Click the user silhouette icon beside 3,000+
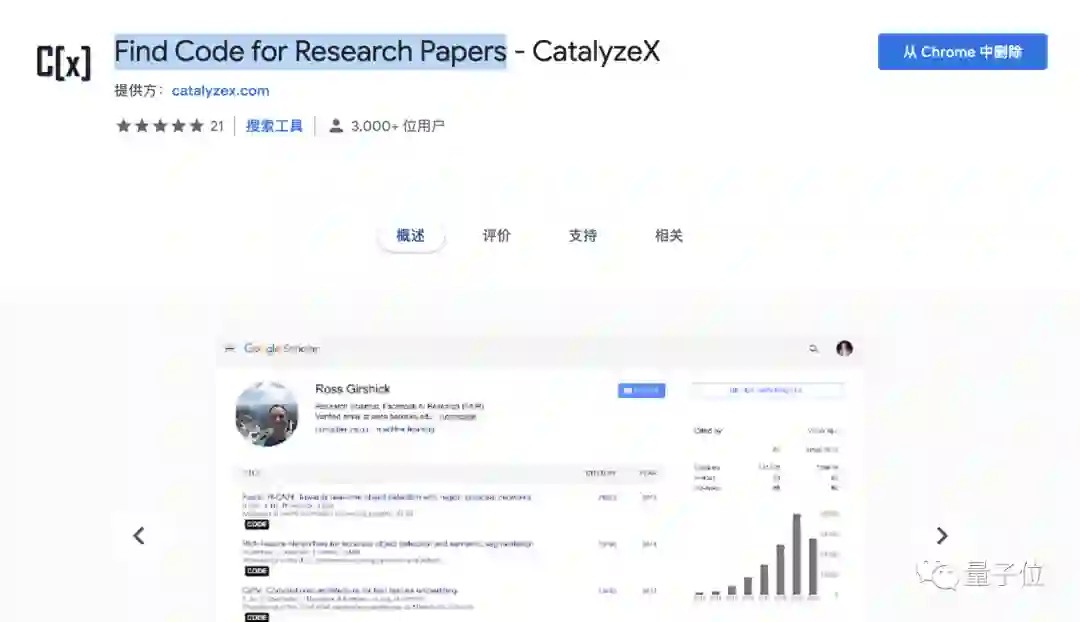The width and height of the screenshot is (1080, 622). [x=335, y=126]
